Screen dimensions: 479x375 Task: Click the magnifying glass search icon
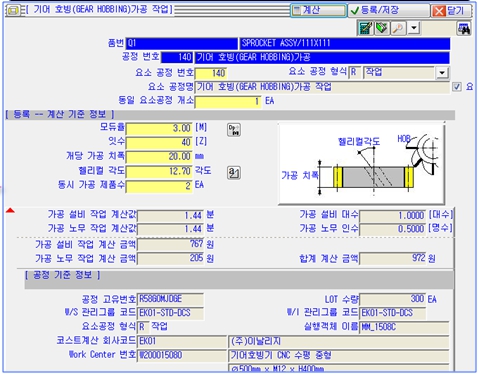coord(398,28)
